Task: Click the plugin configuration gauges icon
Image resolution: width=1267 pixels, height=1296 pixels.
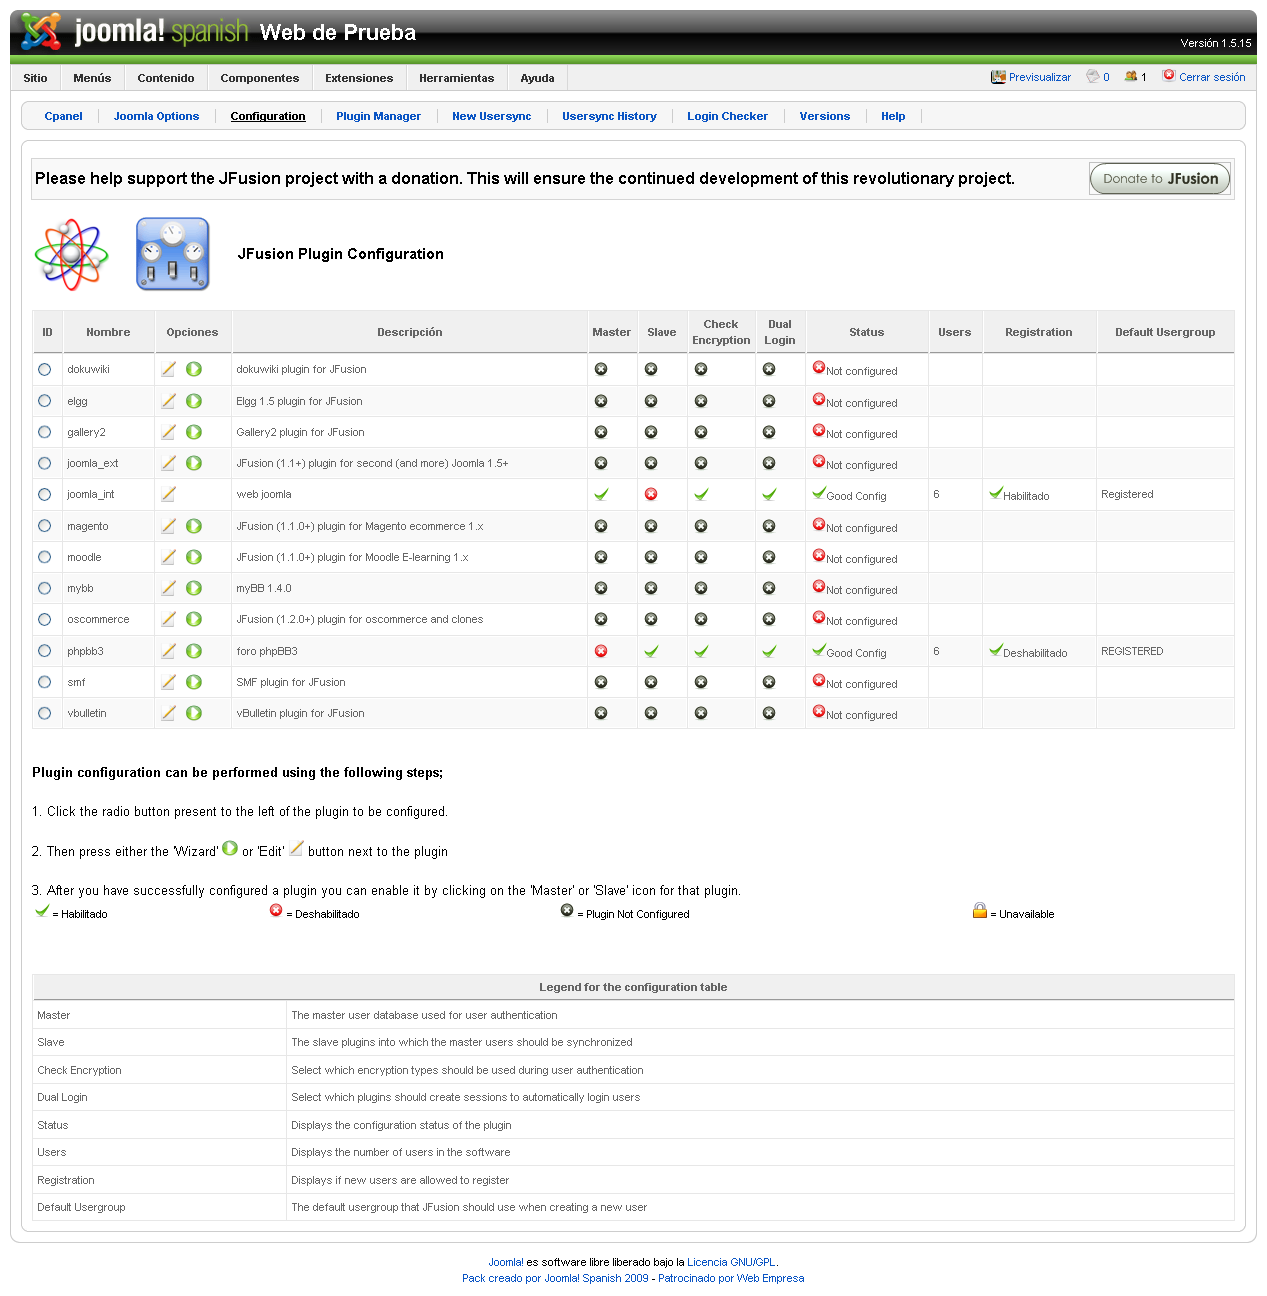Action: (173, 254)
